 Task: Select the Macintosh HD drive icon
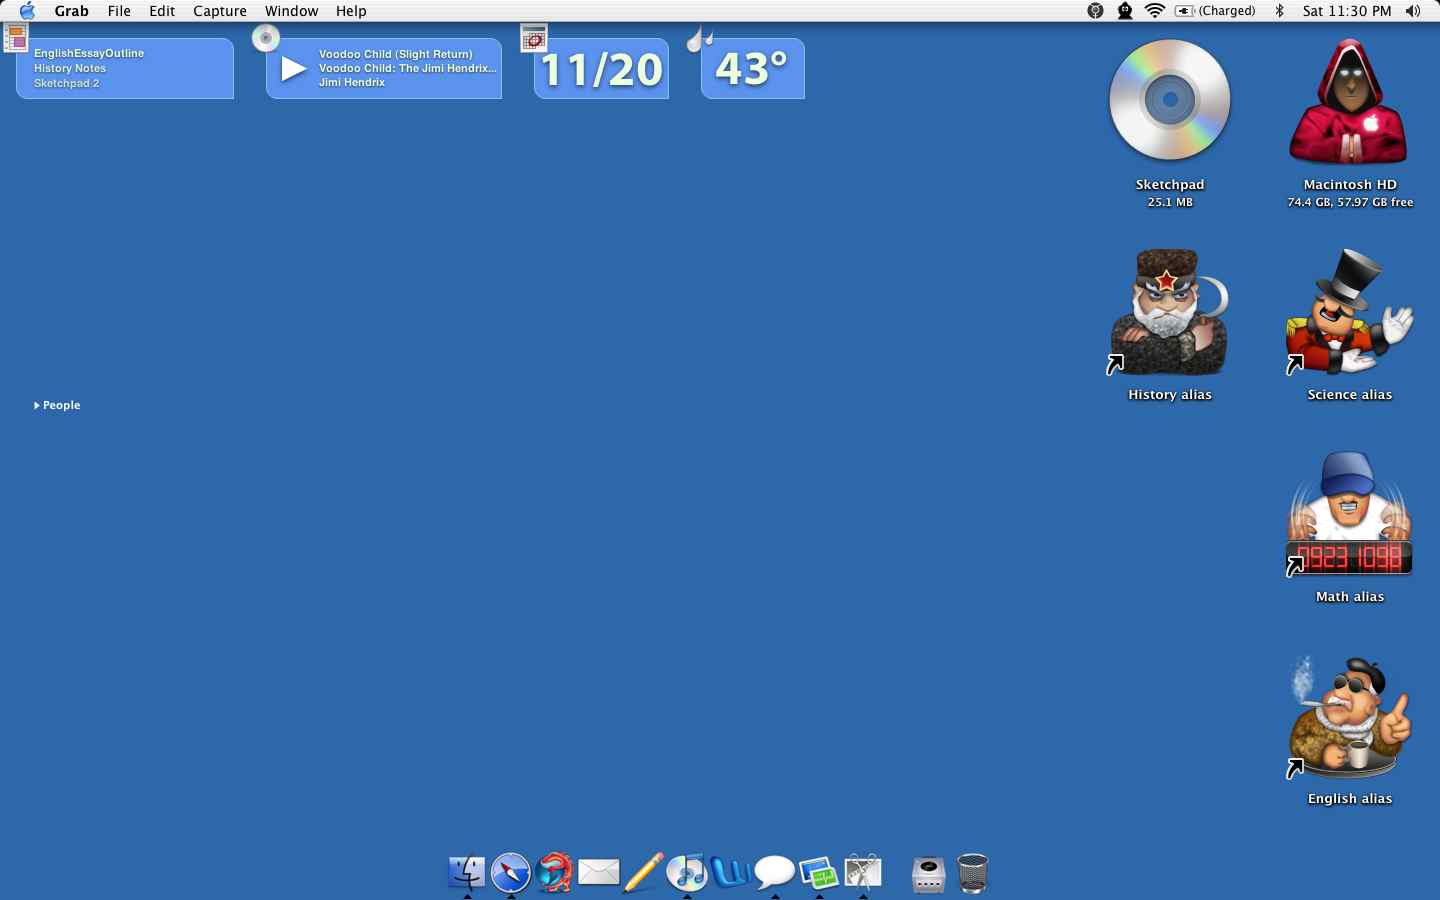click(x=1350, y=101)
